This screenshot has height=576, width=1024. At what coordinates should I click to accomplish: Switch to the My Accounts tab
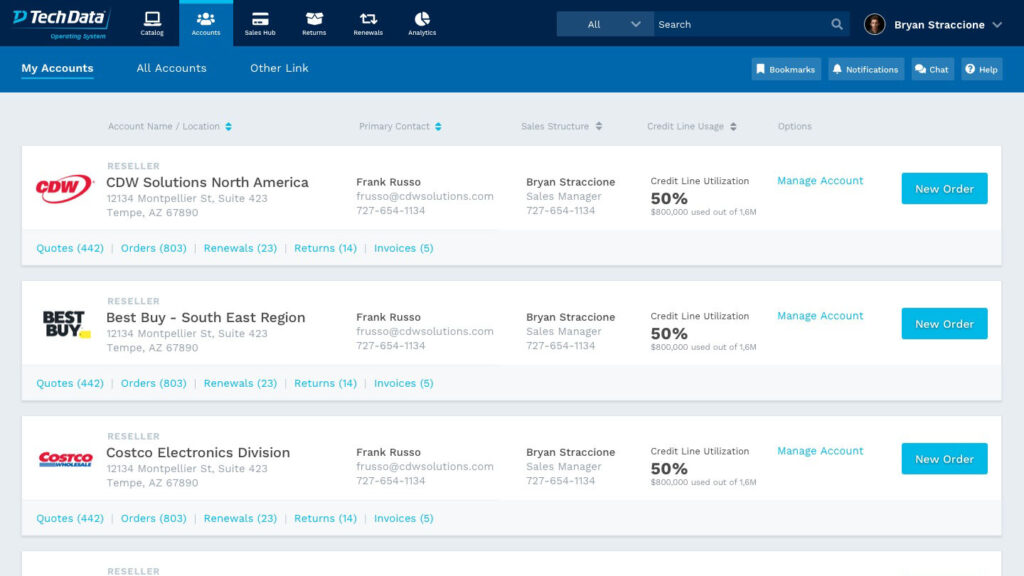(x=57, y=68)
